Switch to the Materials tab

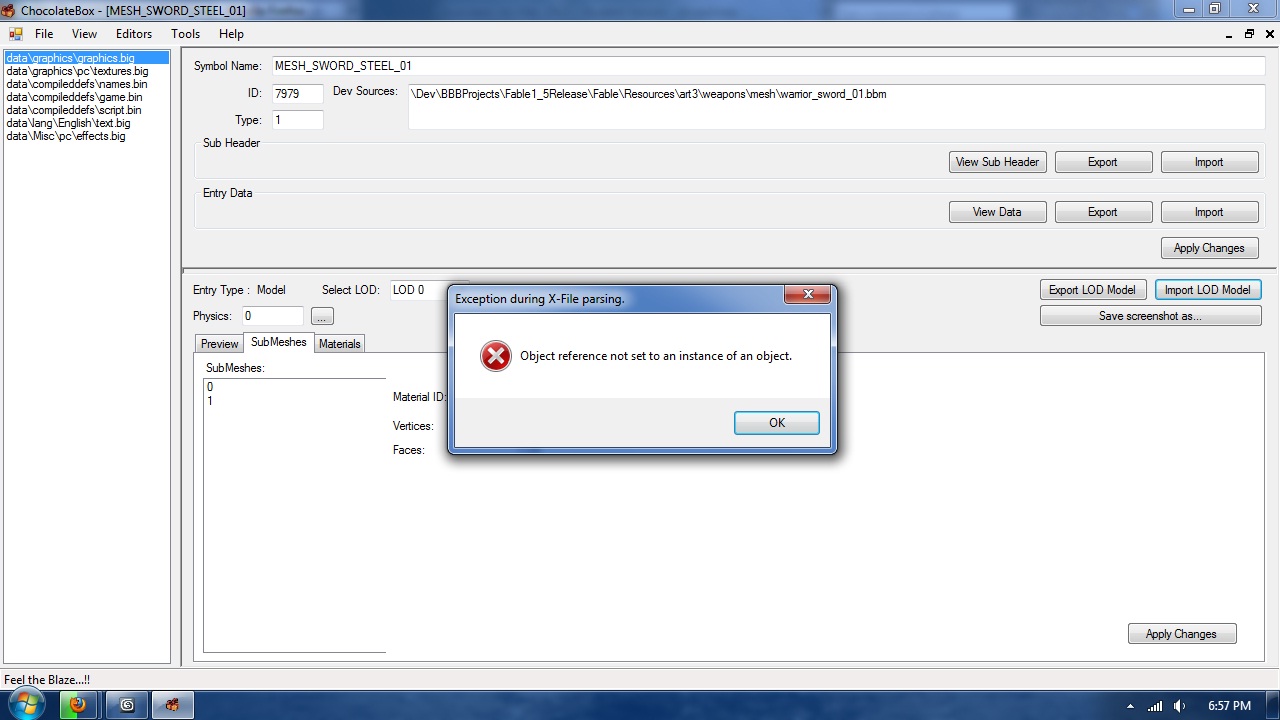coord(340,343)
